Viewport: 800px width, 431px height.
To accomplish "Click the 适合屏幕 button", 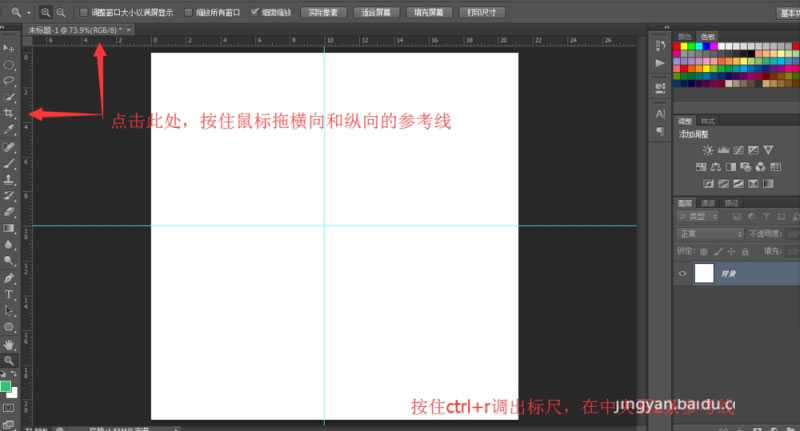I will (x=375, y=12).
